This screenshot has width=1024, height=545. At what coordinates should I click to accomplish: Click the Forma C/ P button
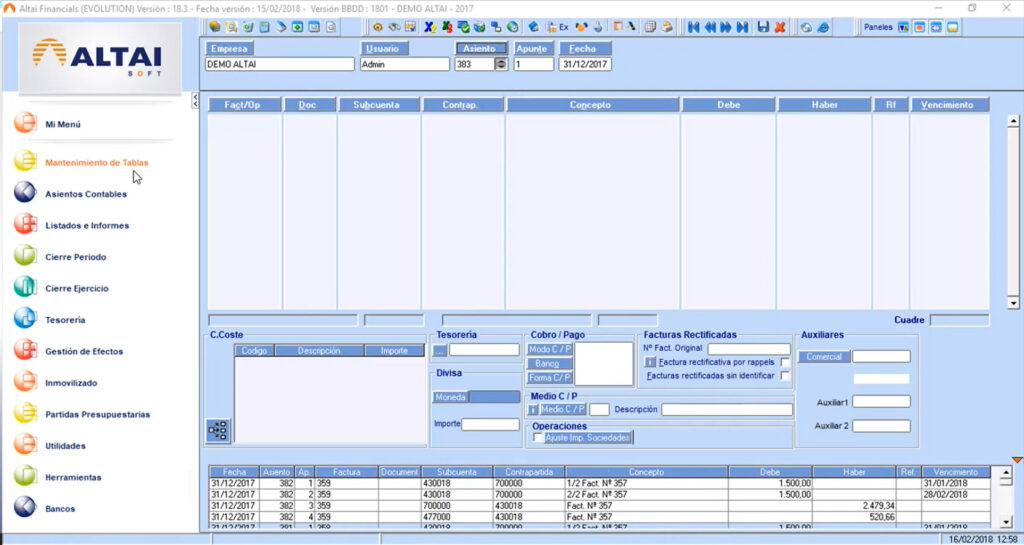pyautogui.click(x=550, y=378)
